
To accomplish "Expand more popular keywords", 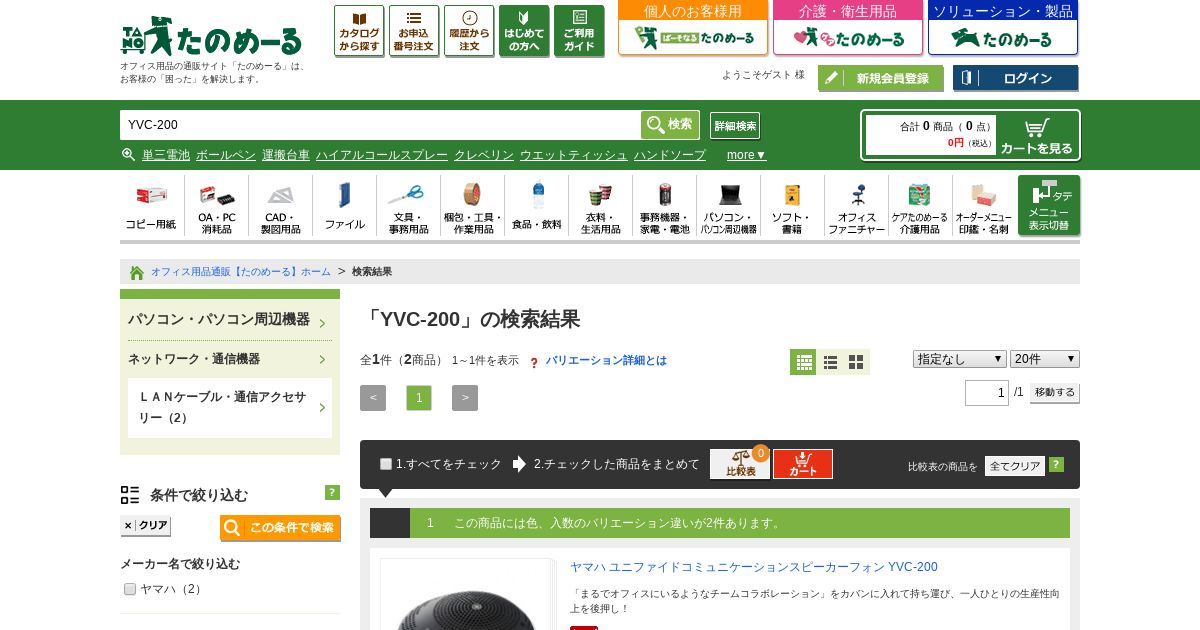I will [746, 155].
